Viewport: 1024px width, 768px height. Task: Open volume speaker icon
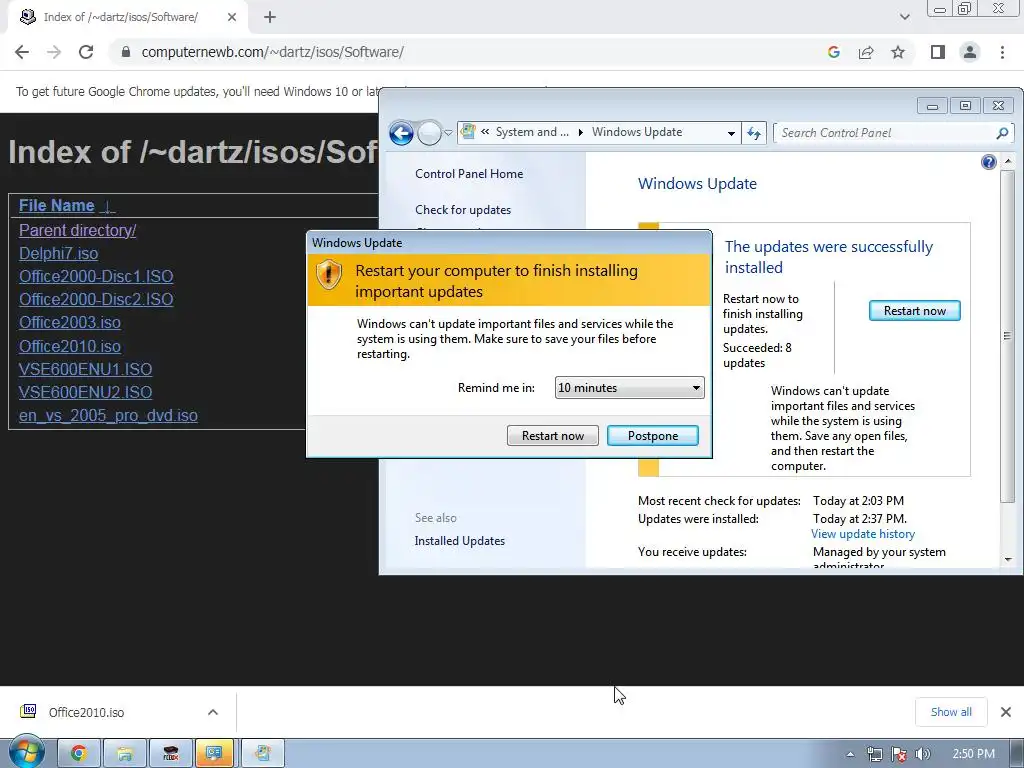pyautogui.click(x=923, y=754)
